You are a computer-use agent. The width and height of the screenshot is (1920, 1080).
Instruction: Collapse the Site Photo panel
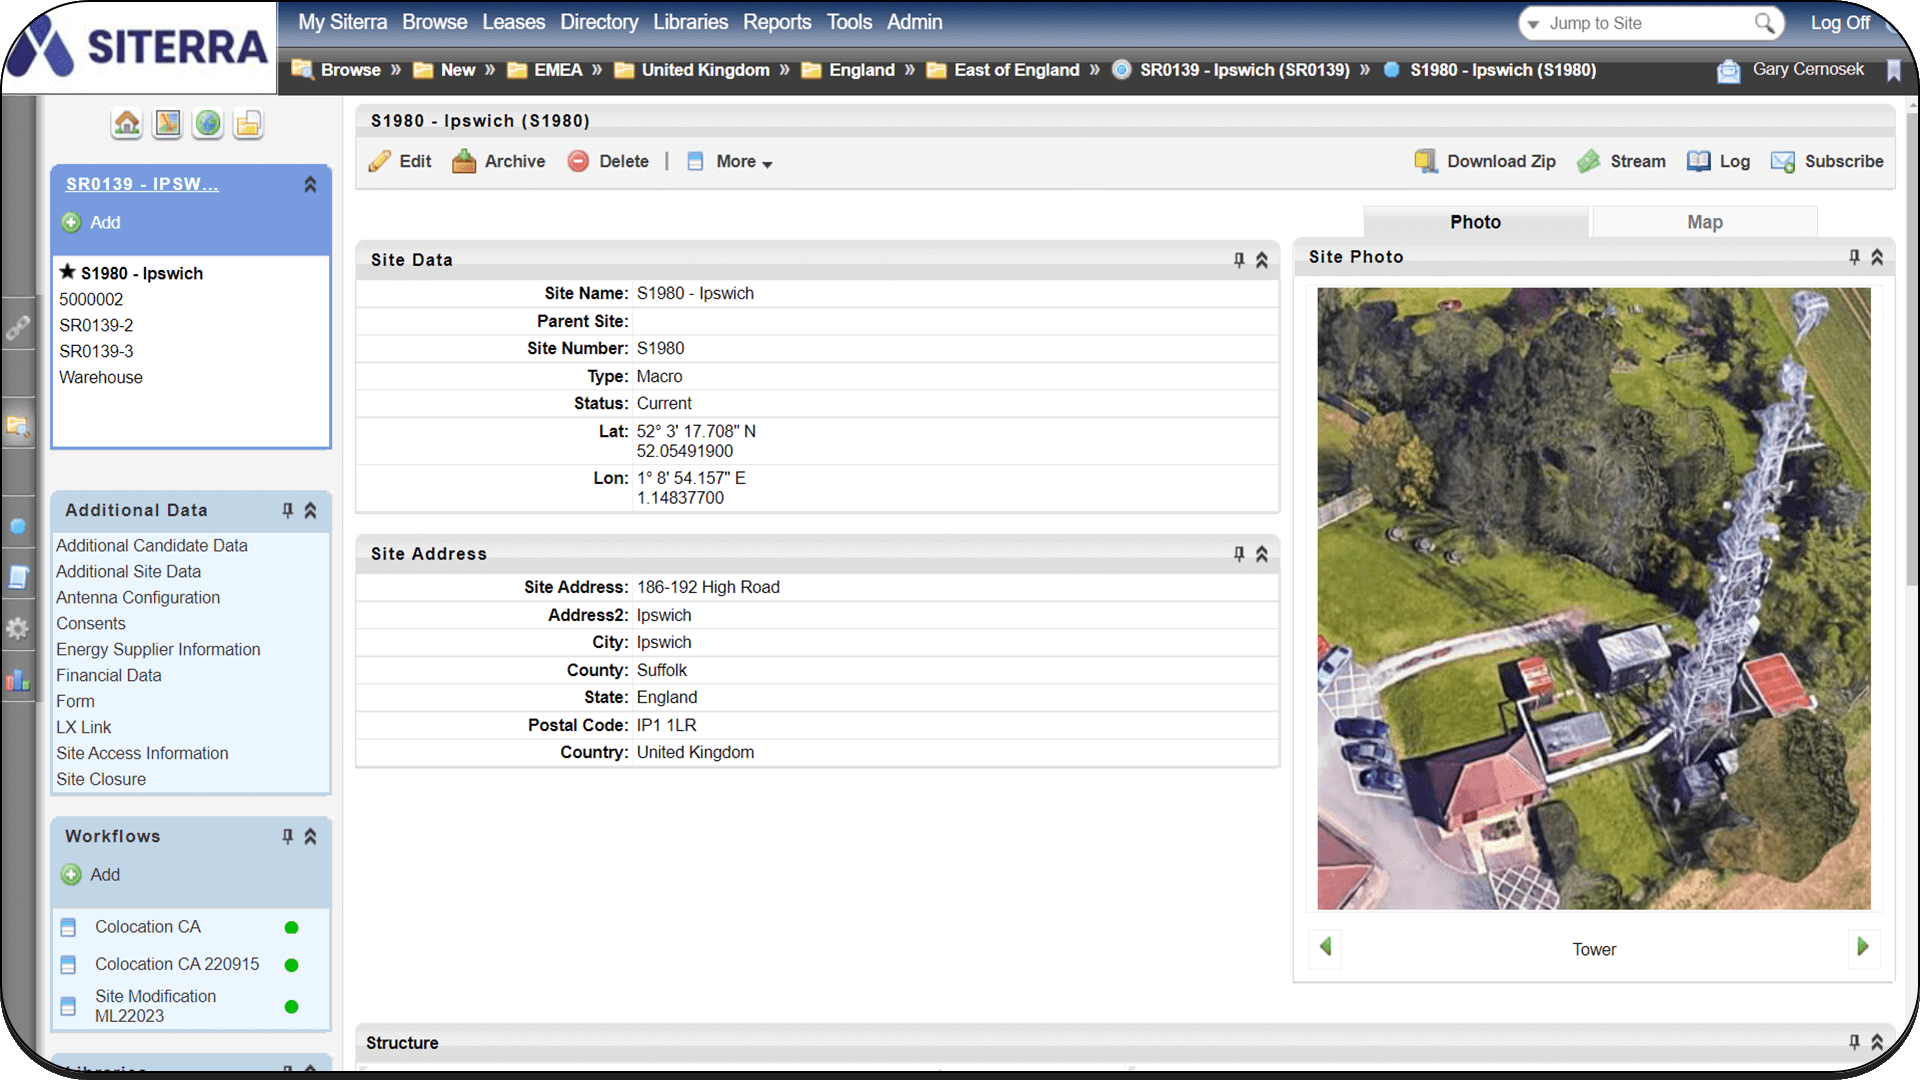click(1877, 257)
